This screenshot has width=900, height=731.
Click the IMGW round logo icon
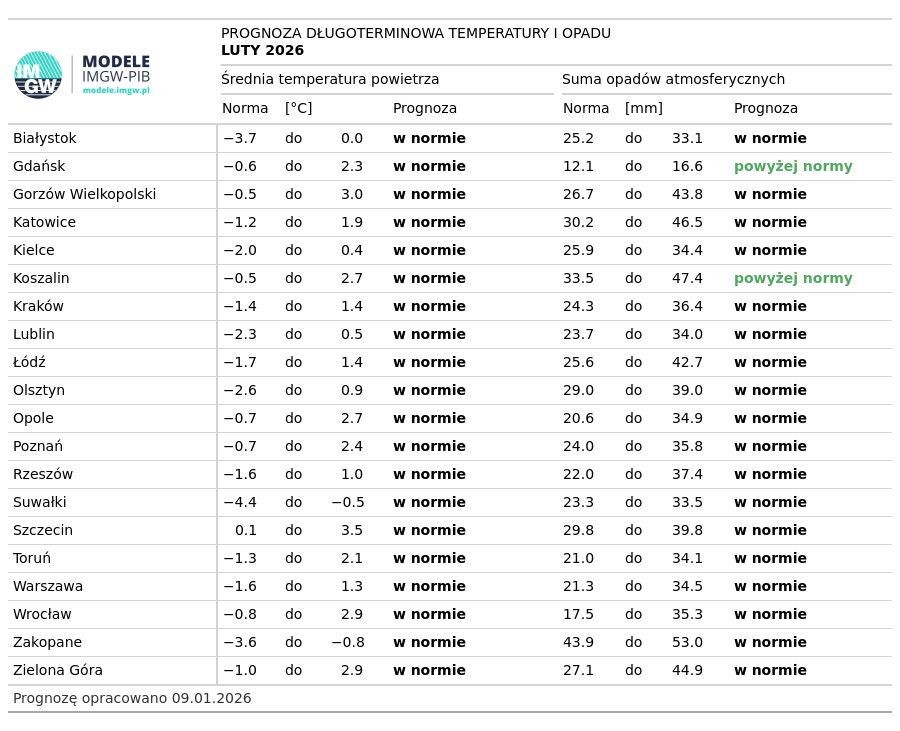point(38,75)
